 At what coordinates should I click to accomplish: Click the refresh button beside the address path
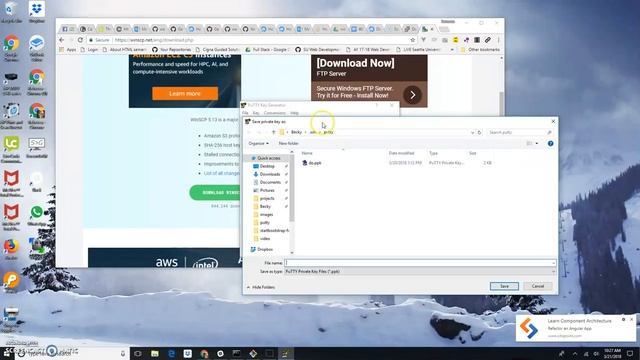[x=480, y=132]
